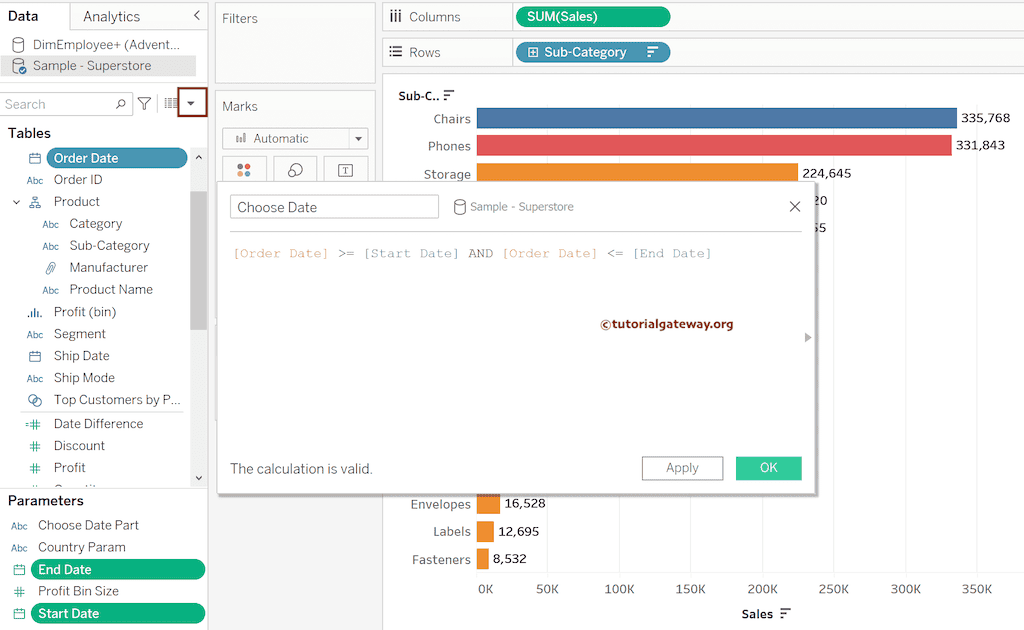Image resolution: width=1024 pixels, height=630 pixels.
Task: Click the Abc icon beside Country Param
Action: coord(20,548)
